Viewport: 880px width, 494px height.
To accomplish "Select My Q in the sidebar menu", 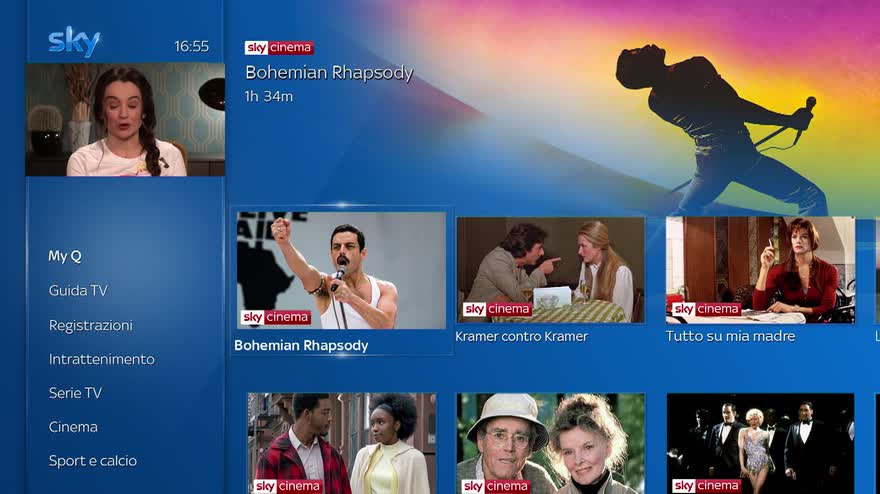I will (x=65, y=257).
